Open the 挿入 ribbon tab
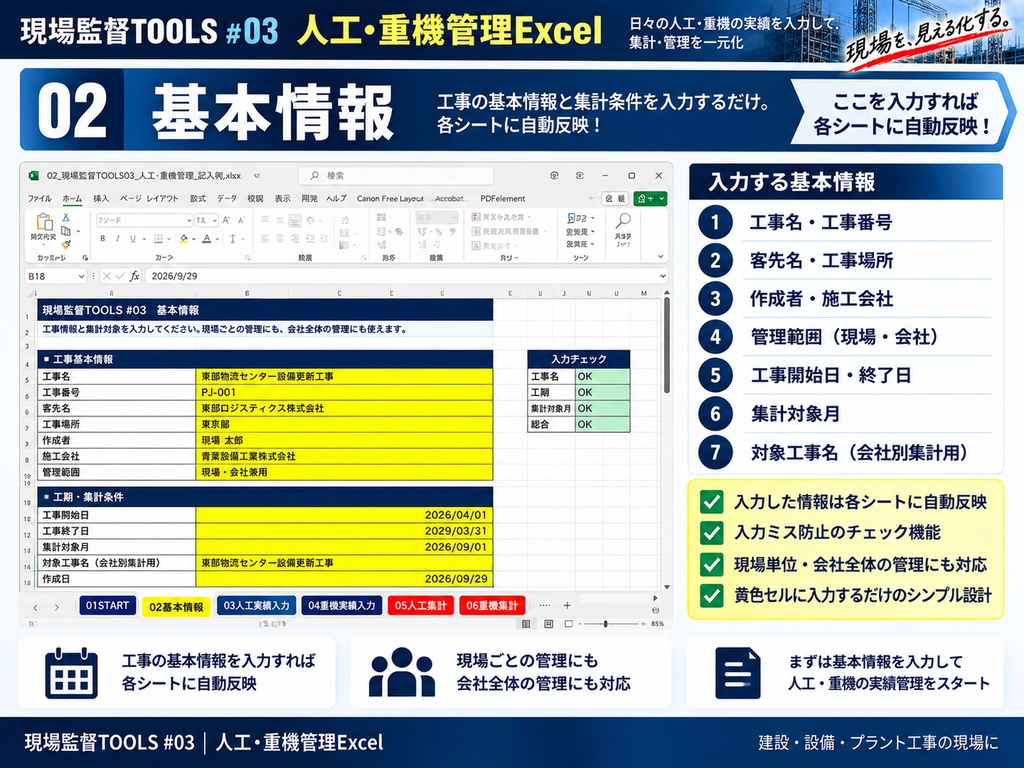Image resolution: width=1024 pixels, height=768 pixels. tap(101, 199)
